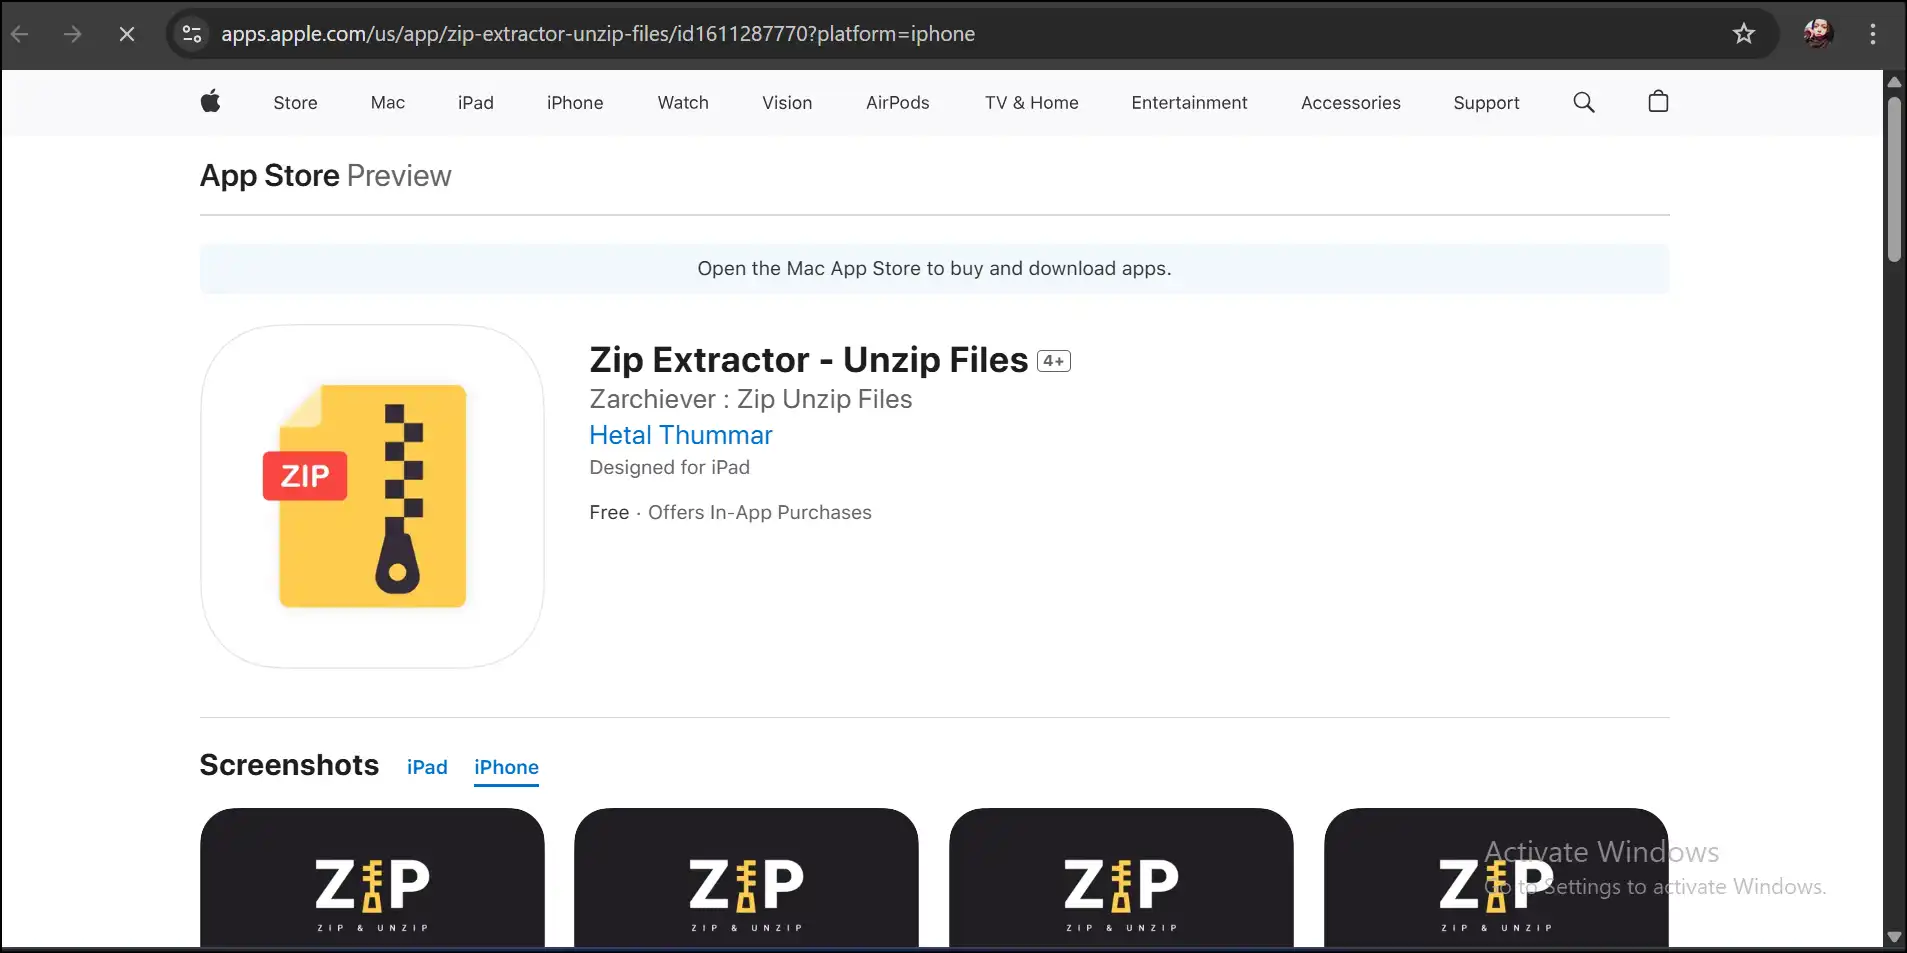Viewport: 1907px width, 953px height.
Task: Open the shopping bag icon
Action: [1658, 101]
